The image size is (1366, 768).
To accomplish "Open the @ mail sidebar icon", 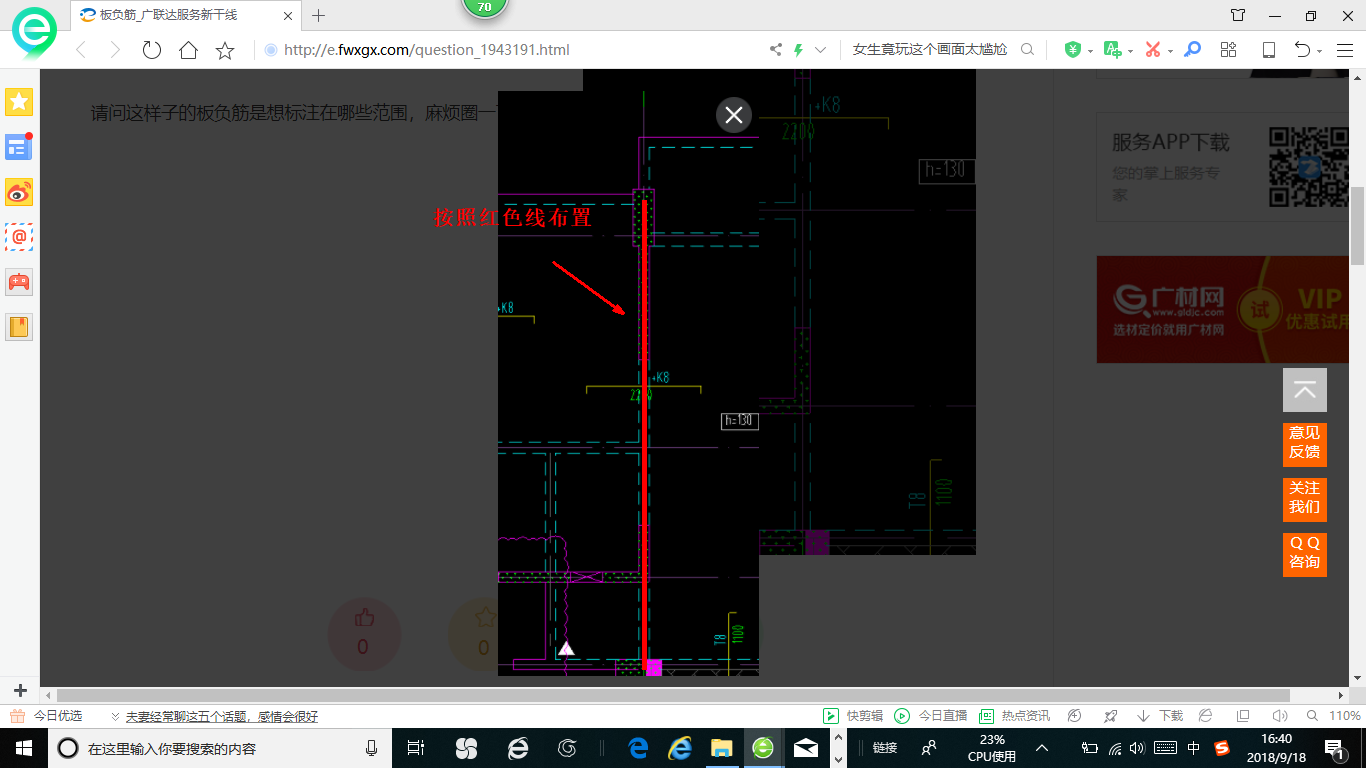I will coord(19,237).
